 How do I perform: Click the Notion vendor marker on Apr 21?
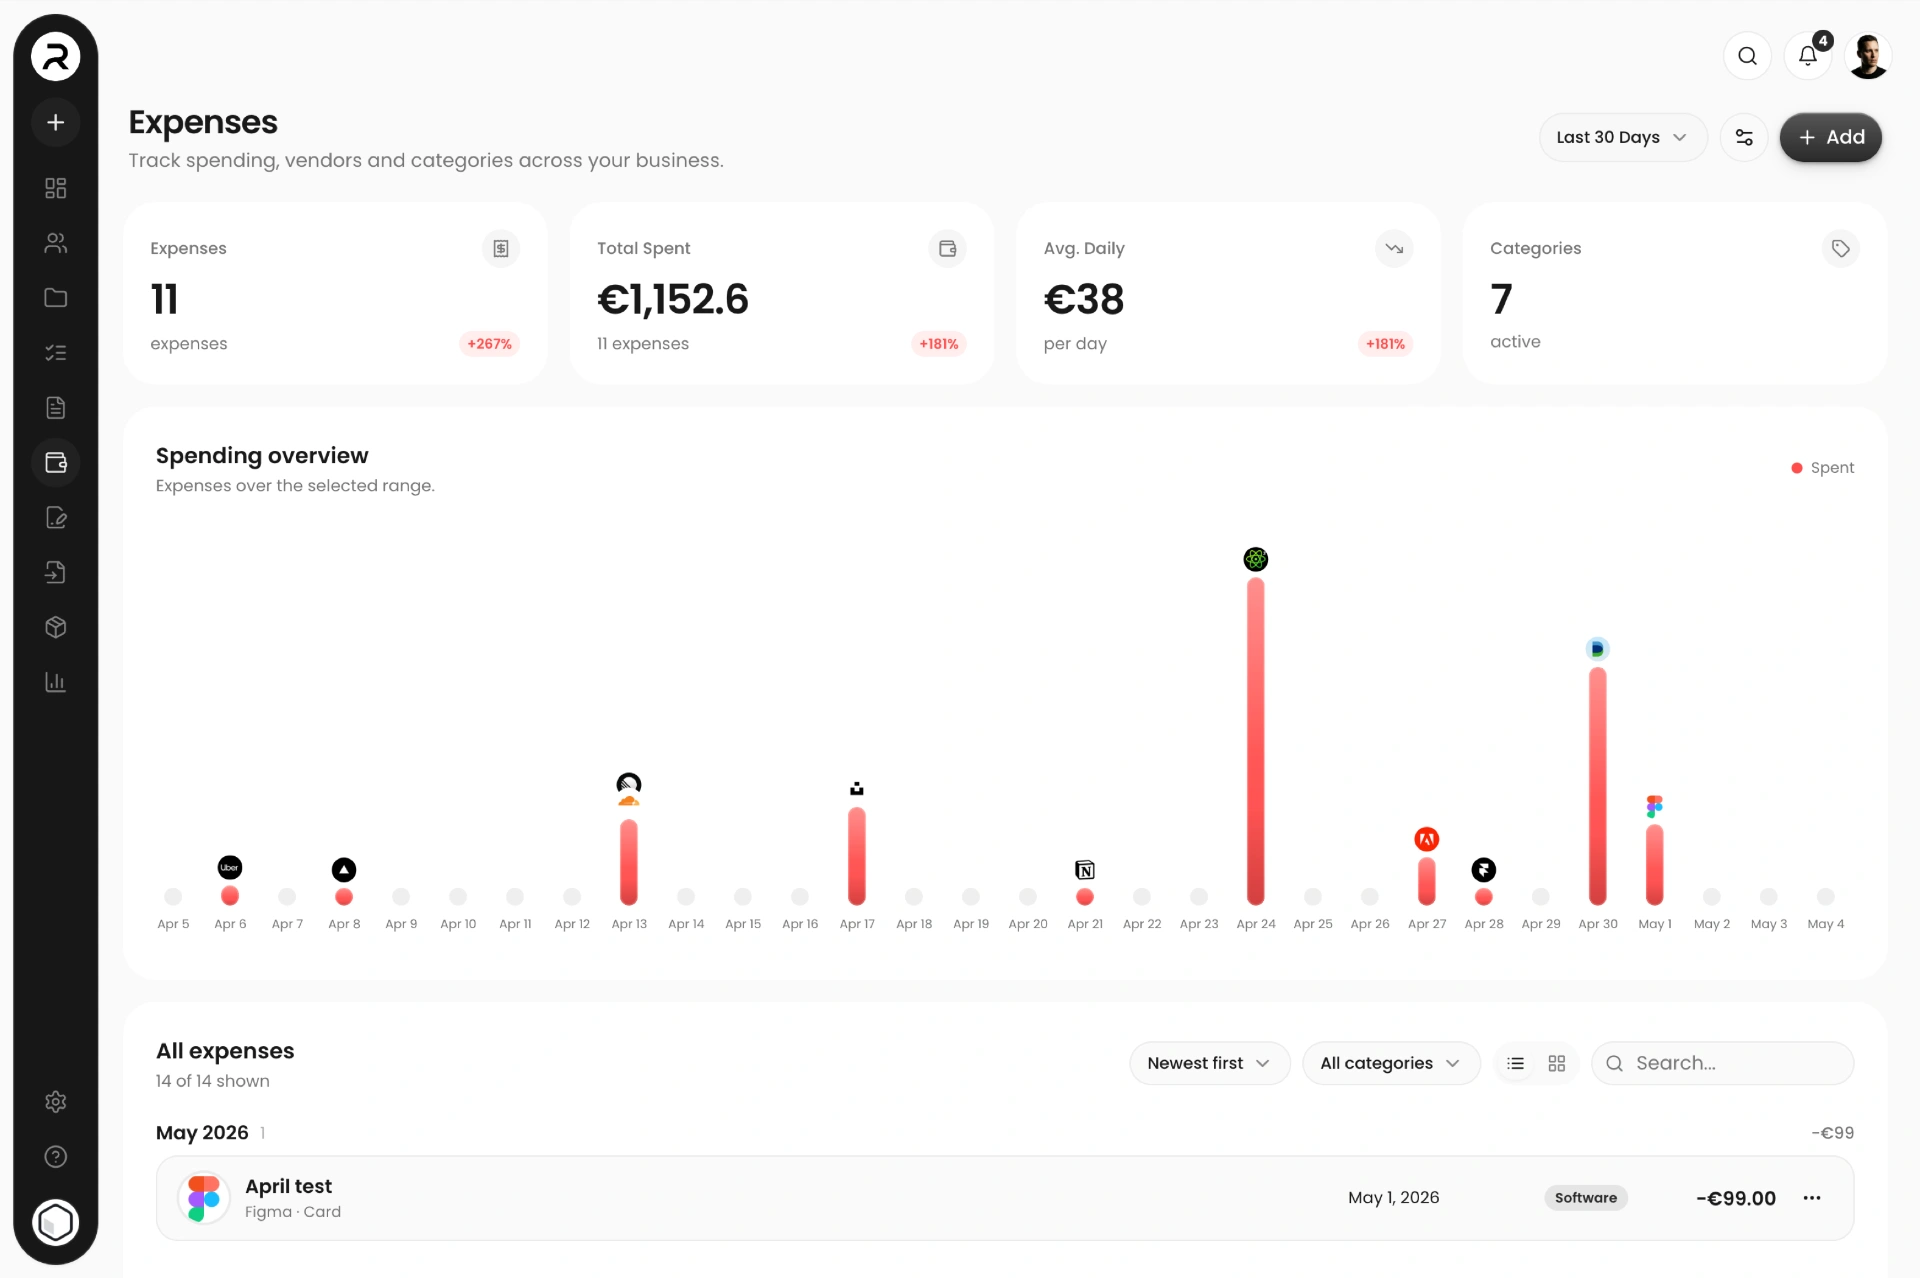[1085, 870]
